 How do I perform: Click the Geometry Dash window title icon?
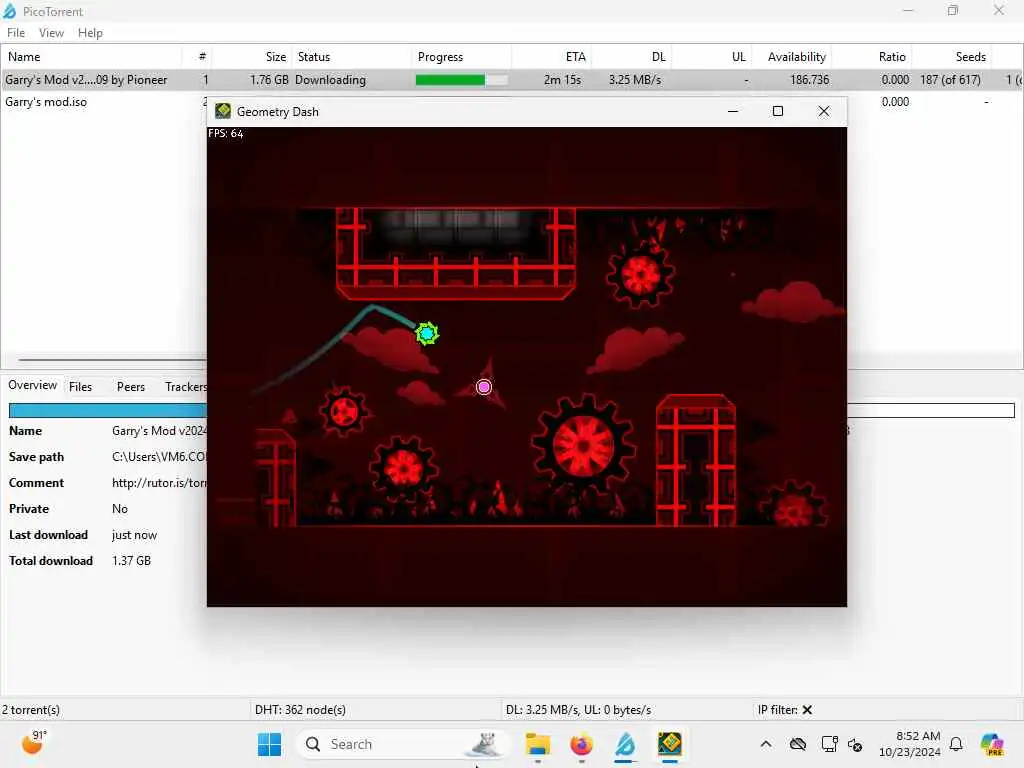tap(223, 111)
